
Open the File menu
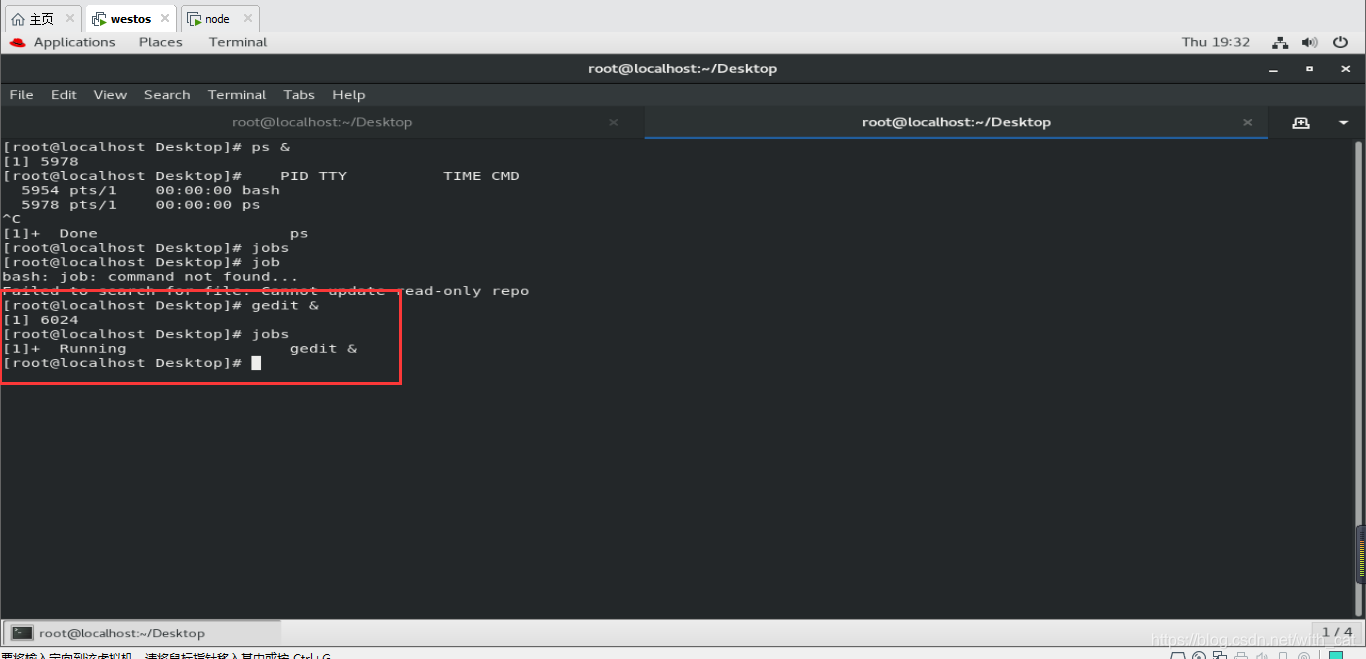click(x=21, y=95)
